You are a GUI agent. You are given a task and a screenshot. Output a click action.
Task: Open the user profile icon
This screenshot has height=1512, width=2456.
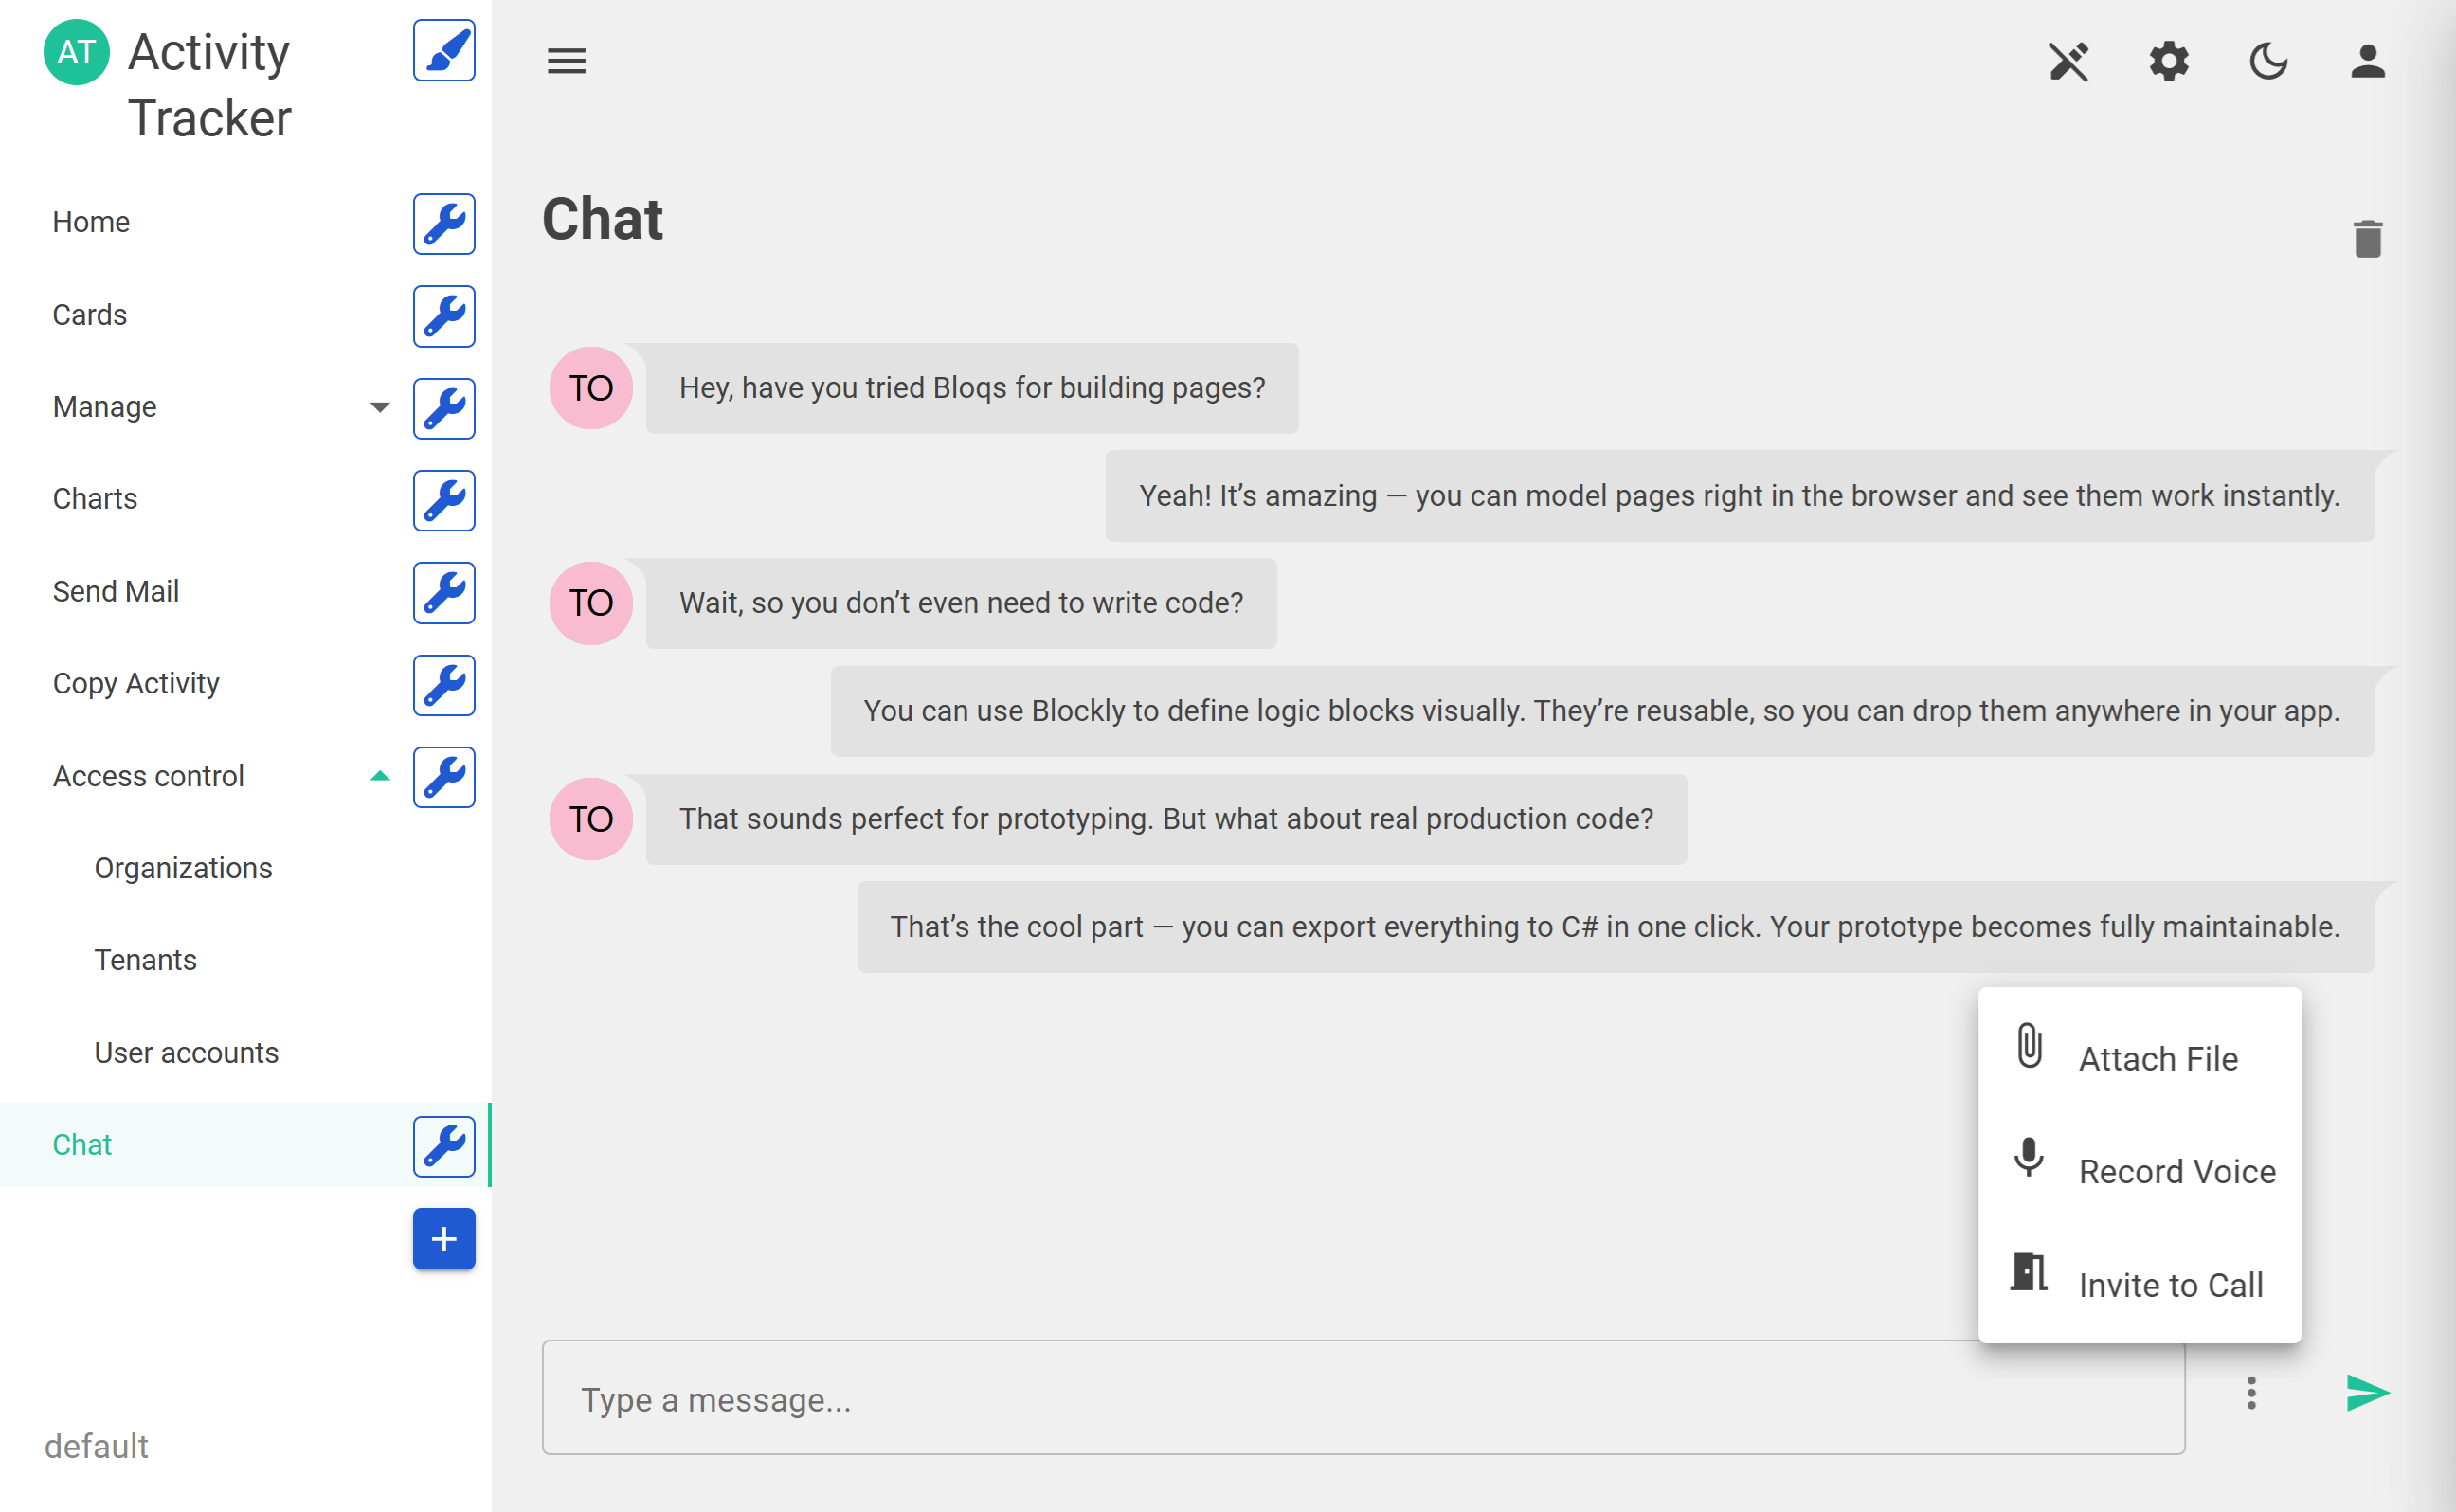(x=2367, y=62)
